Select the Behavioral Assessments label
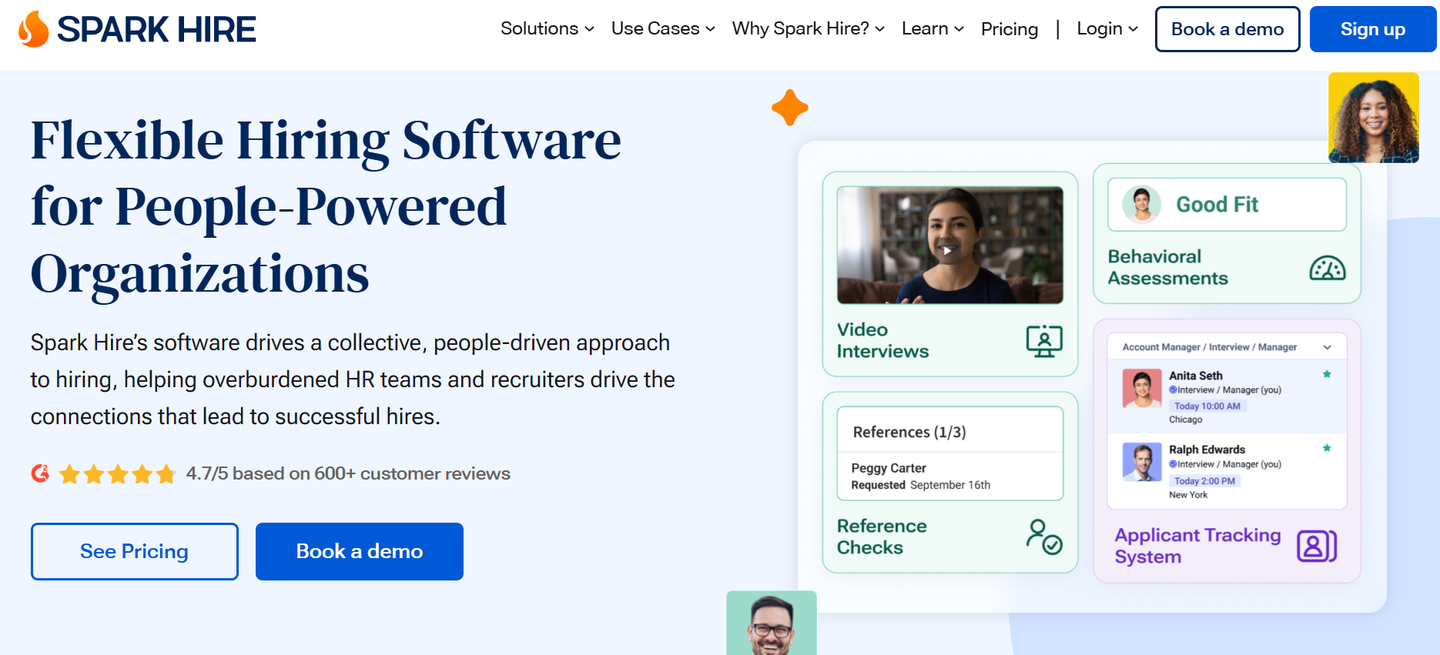Viewport: 1440px width, 655px height. point(1167,267)
